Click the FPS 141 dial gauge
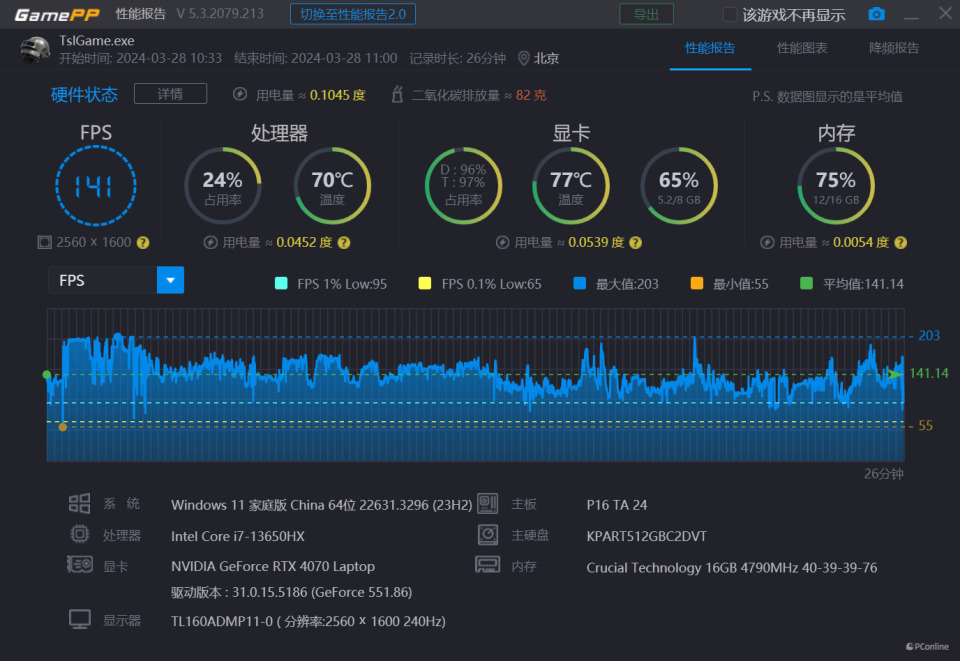960x661 pixels. (x=96, y=185)
